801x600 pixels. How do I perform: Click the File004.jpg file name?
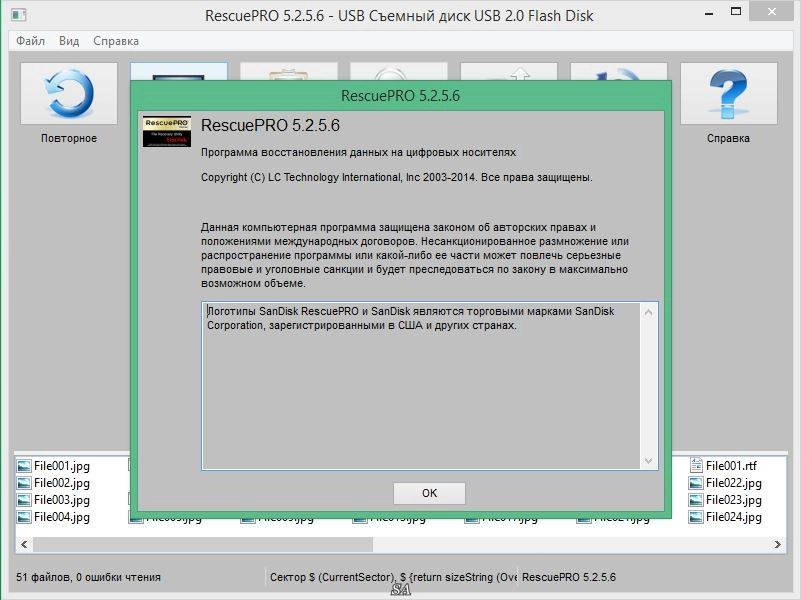tap(62, 517)
